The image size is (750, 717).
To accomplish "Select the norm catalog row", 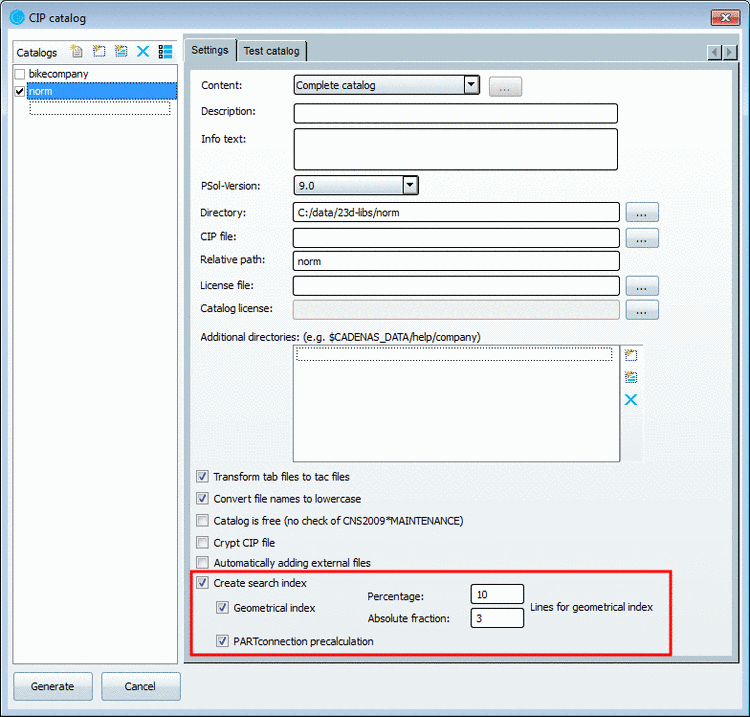I will tap(102, 91).
